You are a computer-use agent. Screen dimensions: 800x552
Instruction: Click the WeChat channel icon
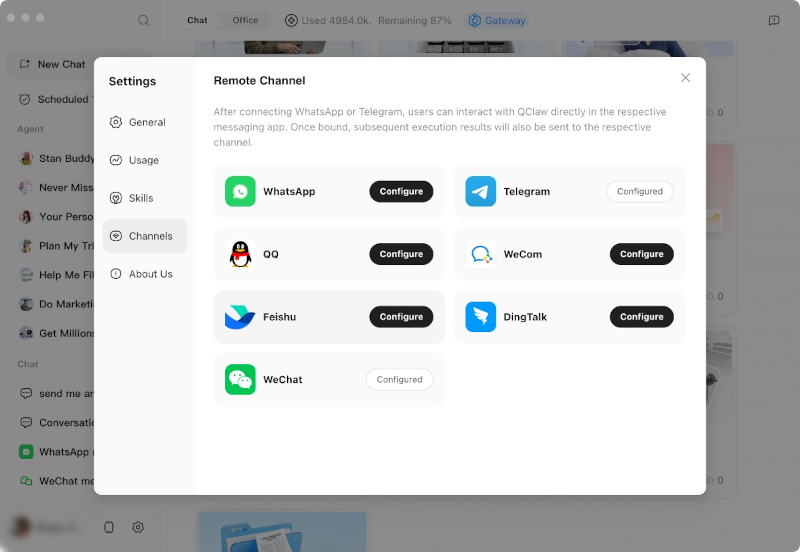click(240, 380)
